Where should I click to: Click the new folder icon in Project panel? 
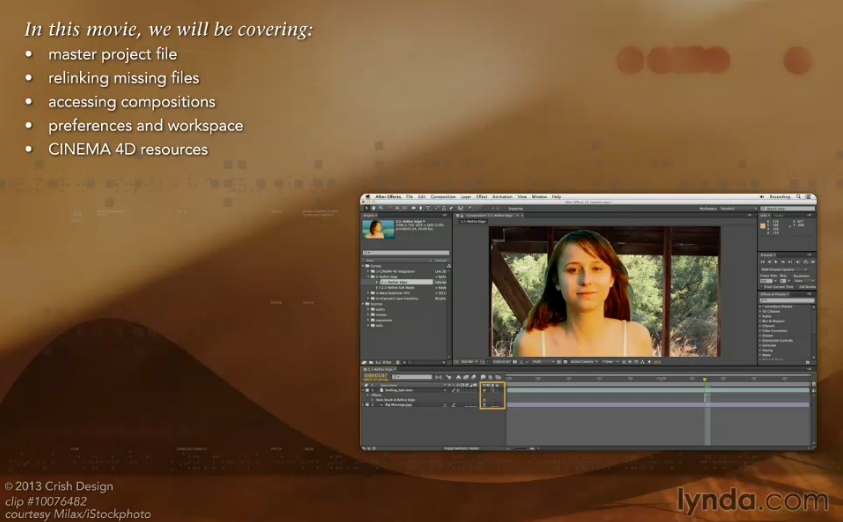(370, 362)
